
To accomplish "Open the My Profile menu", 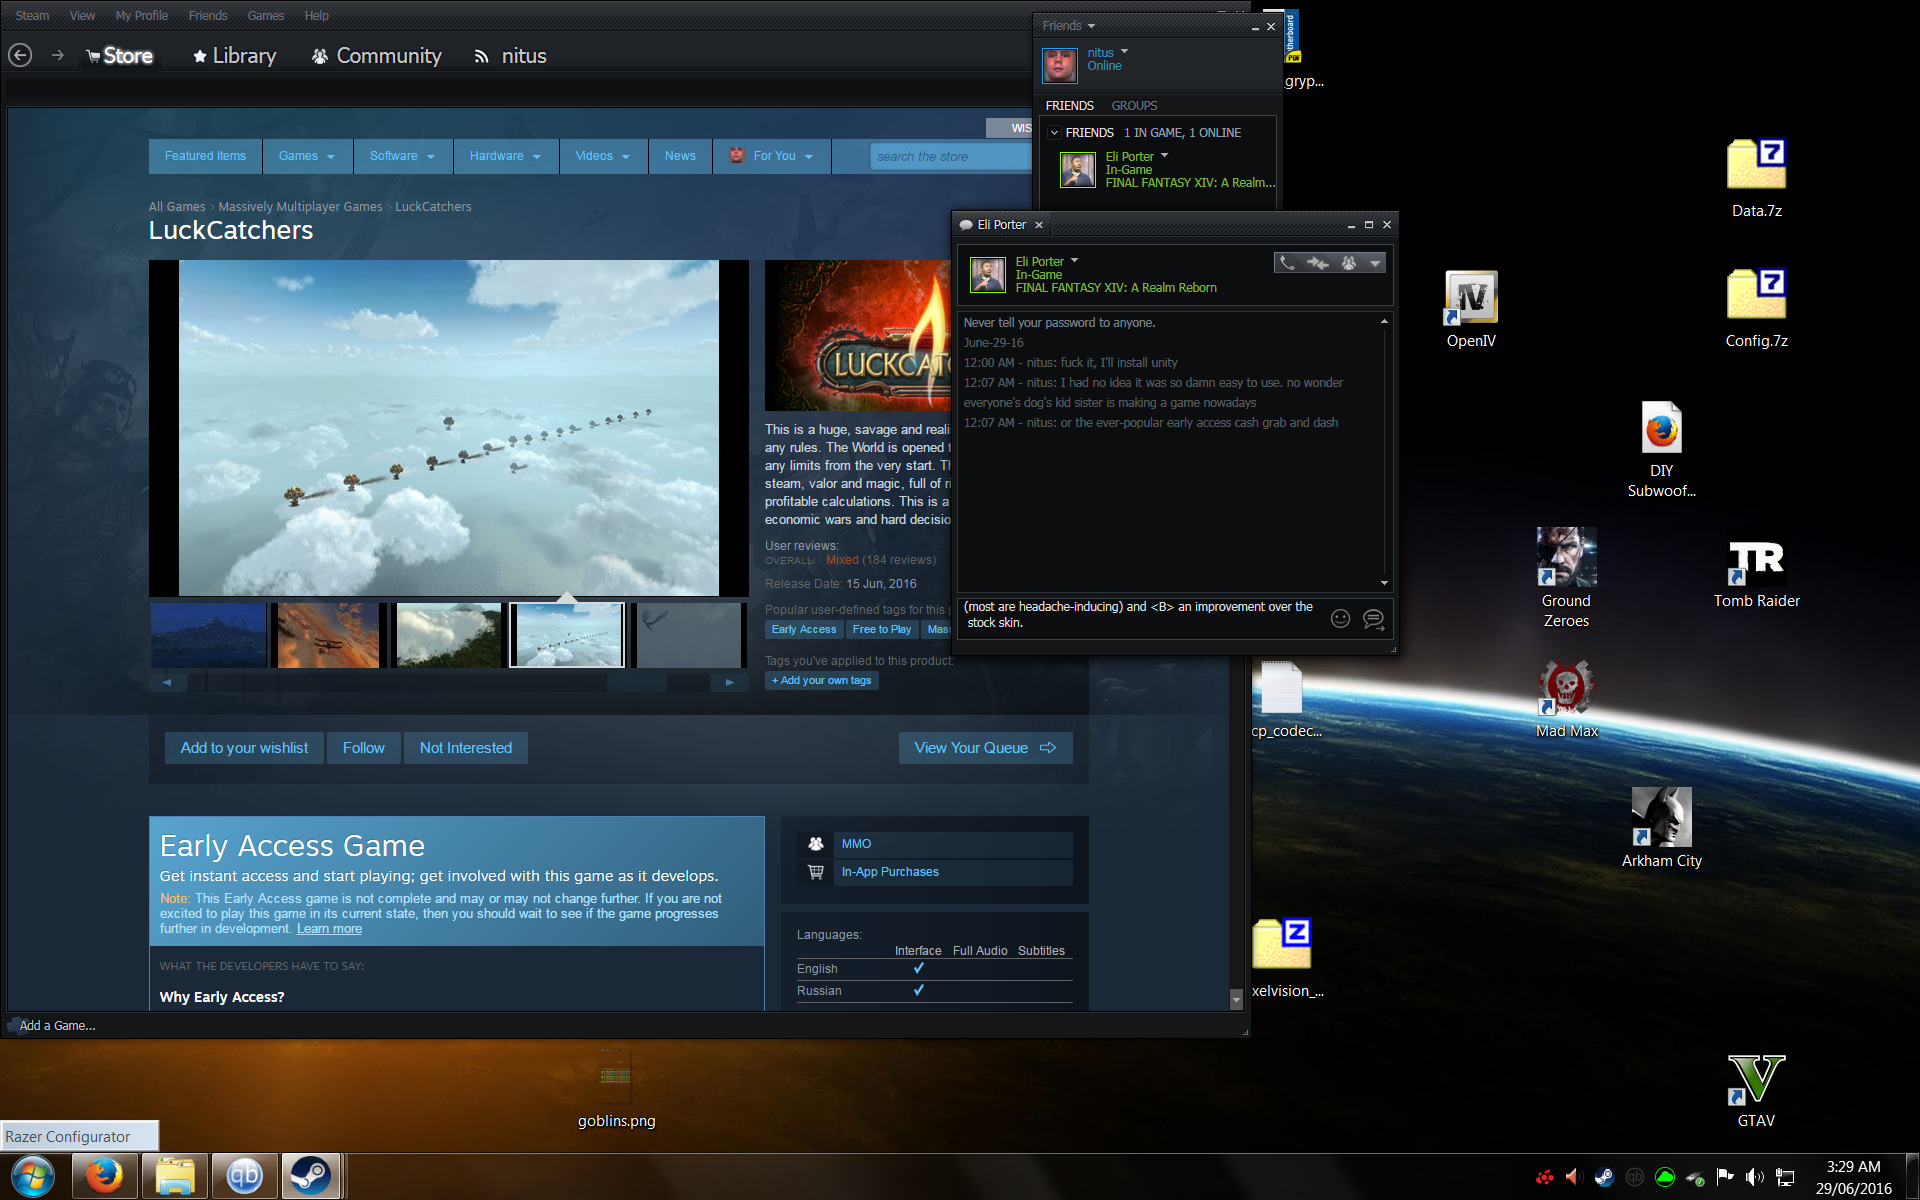I will pyautogui.click(x=141, y=15).
